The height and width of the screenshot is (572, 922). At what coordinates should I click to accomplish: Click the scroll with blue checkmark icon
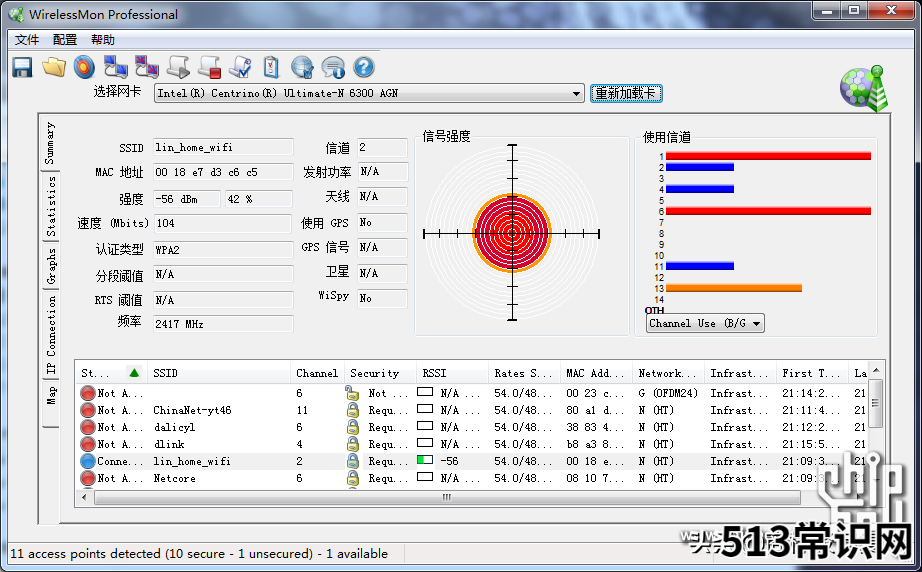pyautogui.click(x=240, y=68)
